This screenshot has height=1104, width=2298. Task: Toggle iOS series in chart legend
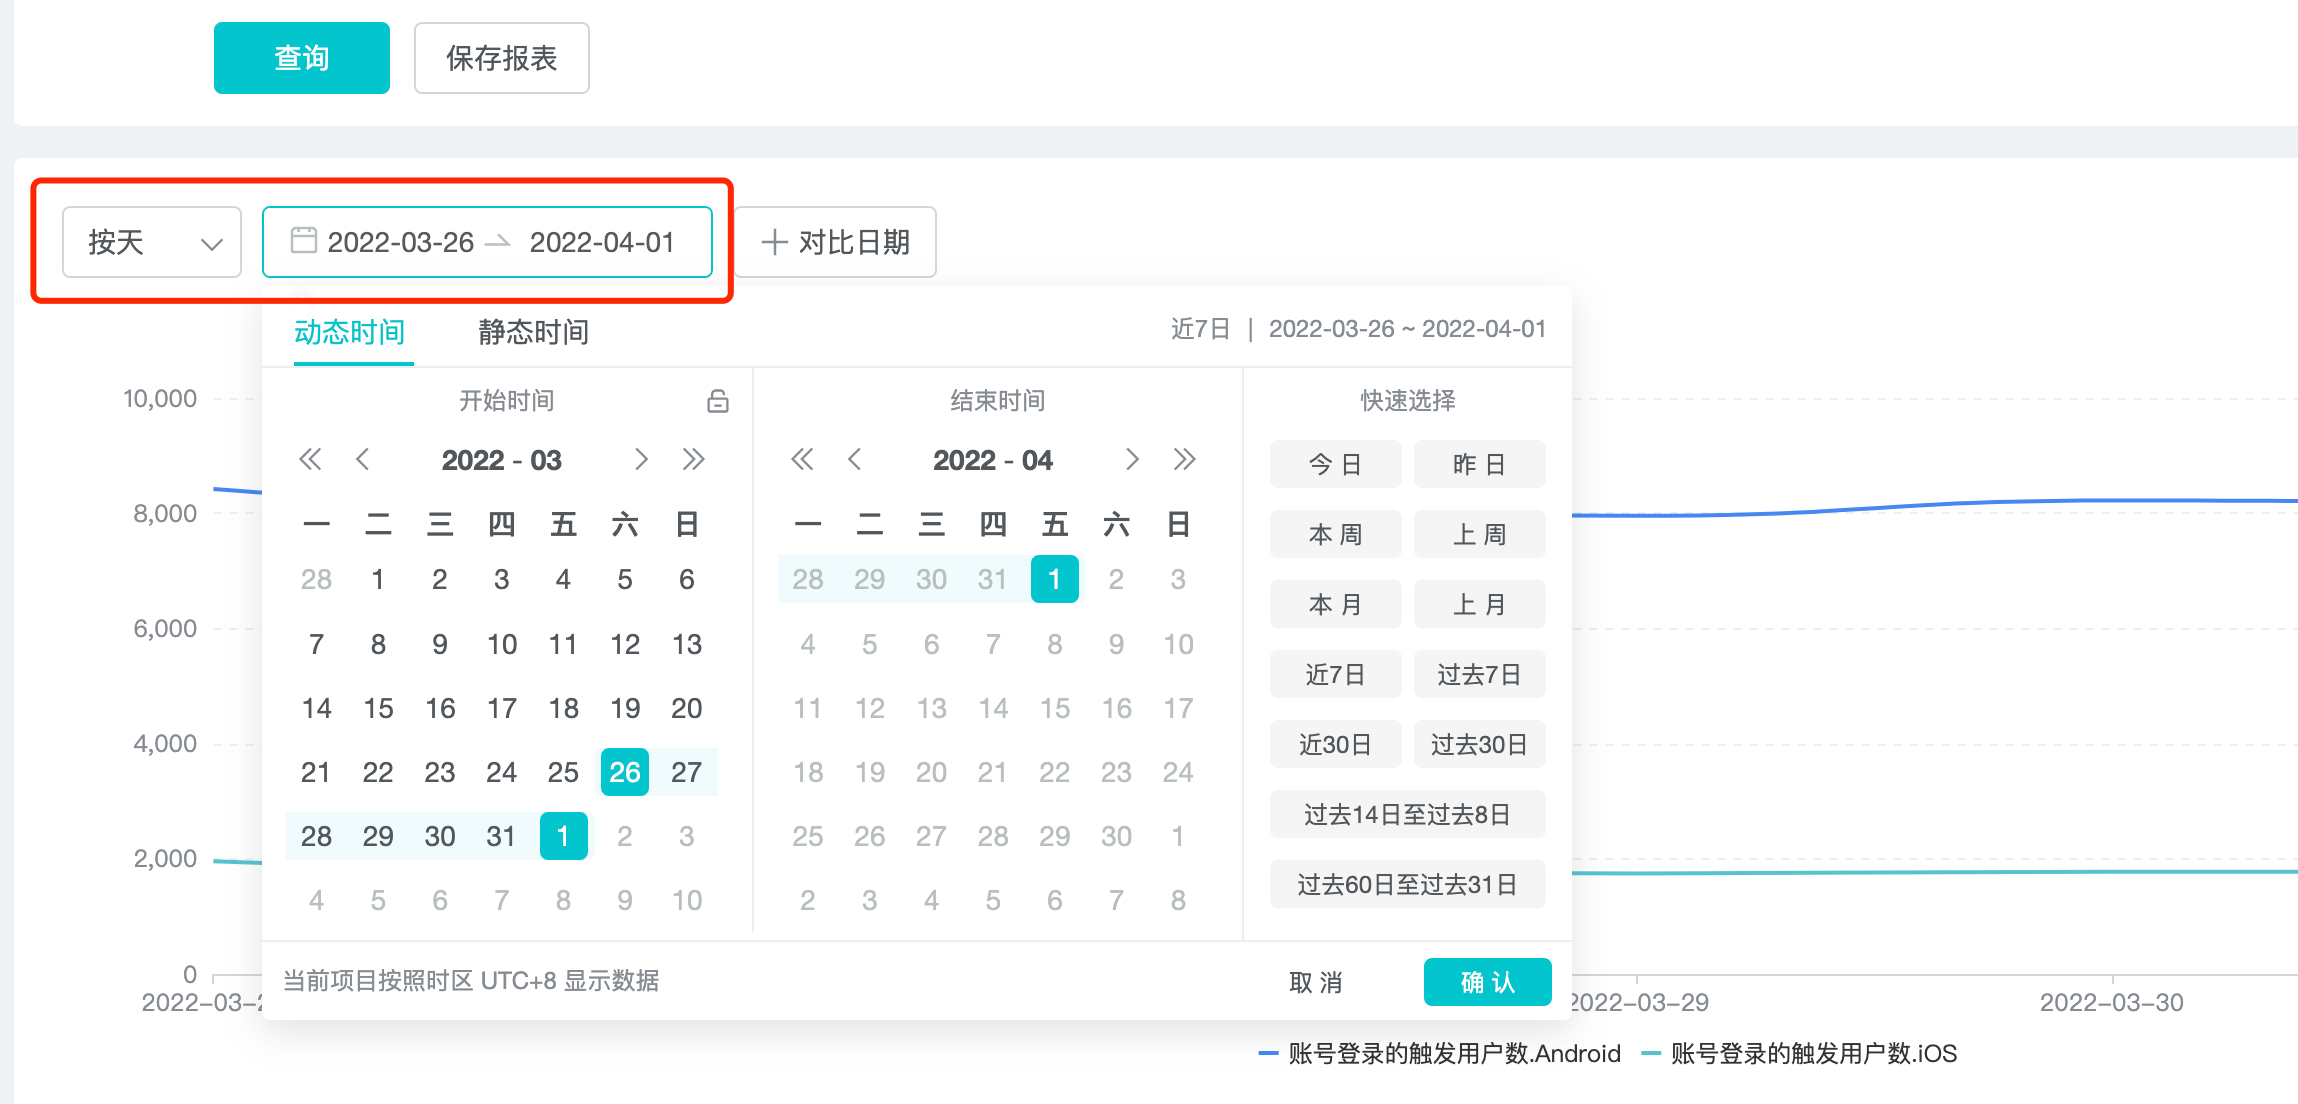(1800, 1053)
